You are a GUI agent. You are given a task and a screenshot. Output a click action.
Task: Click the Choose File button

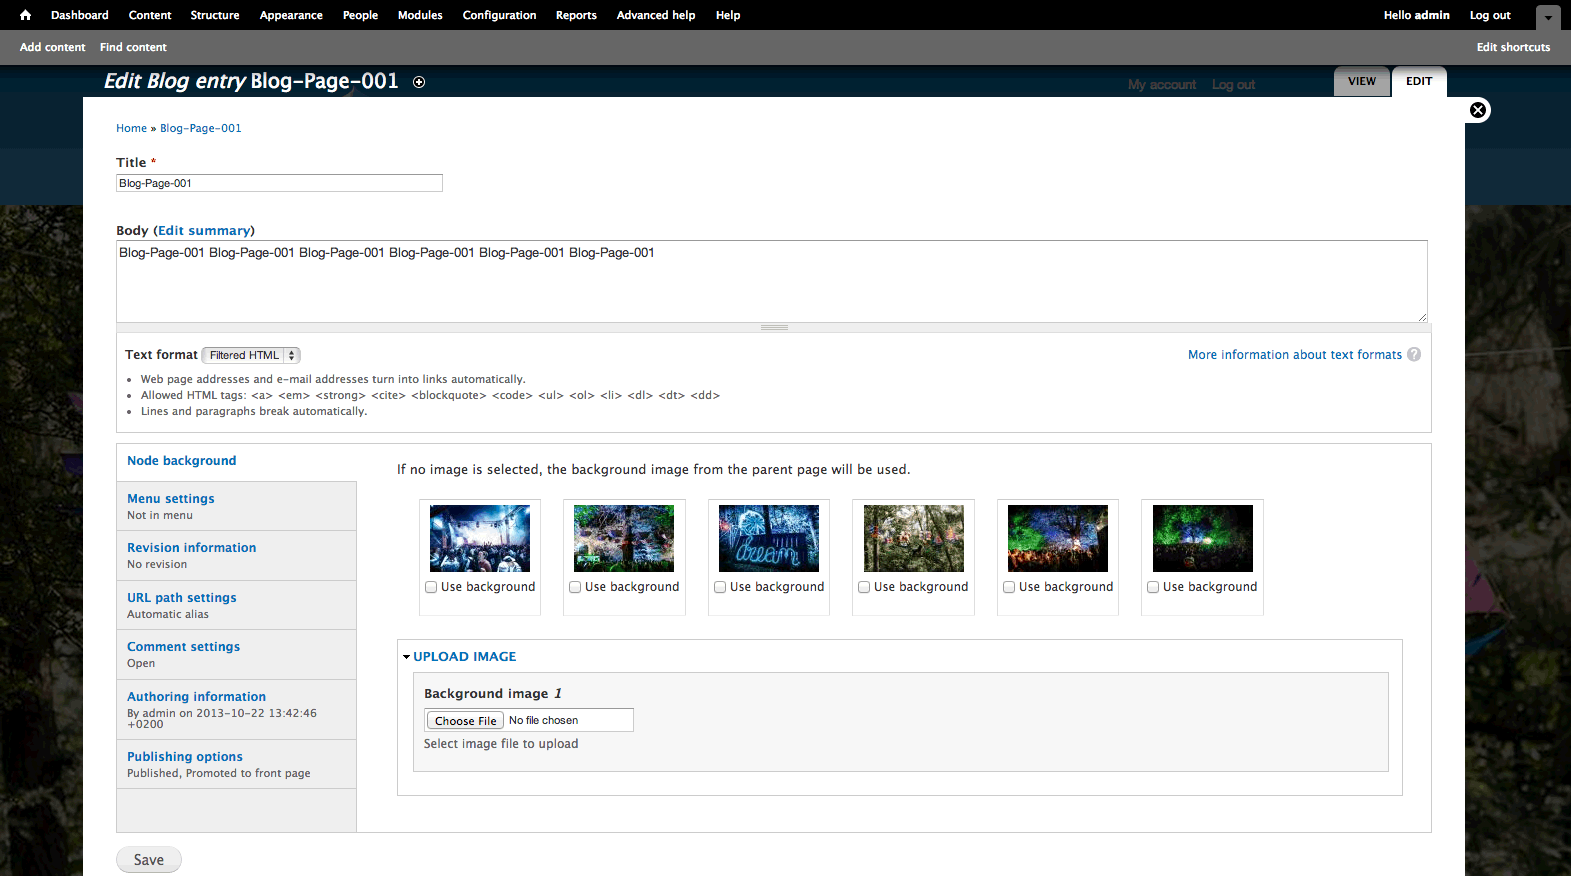tap(465, 720)
